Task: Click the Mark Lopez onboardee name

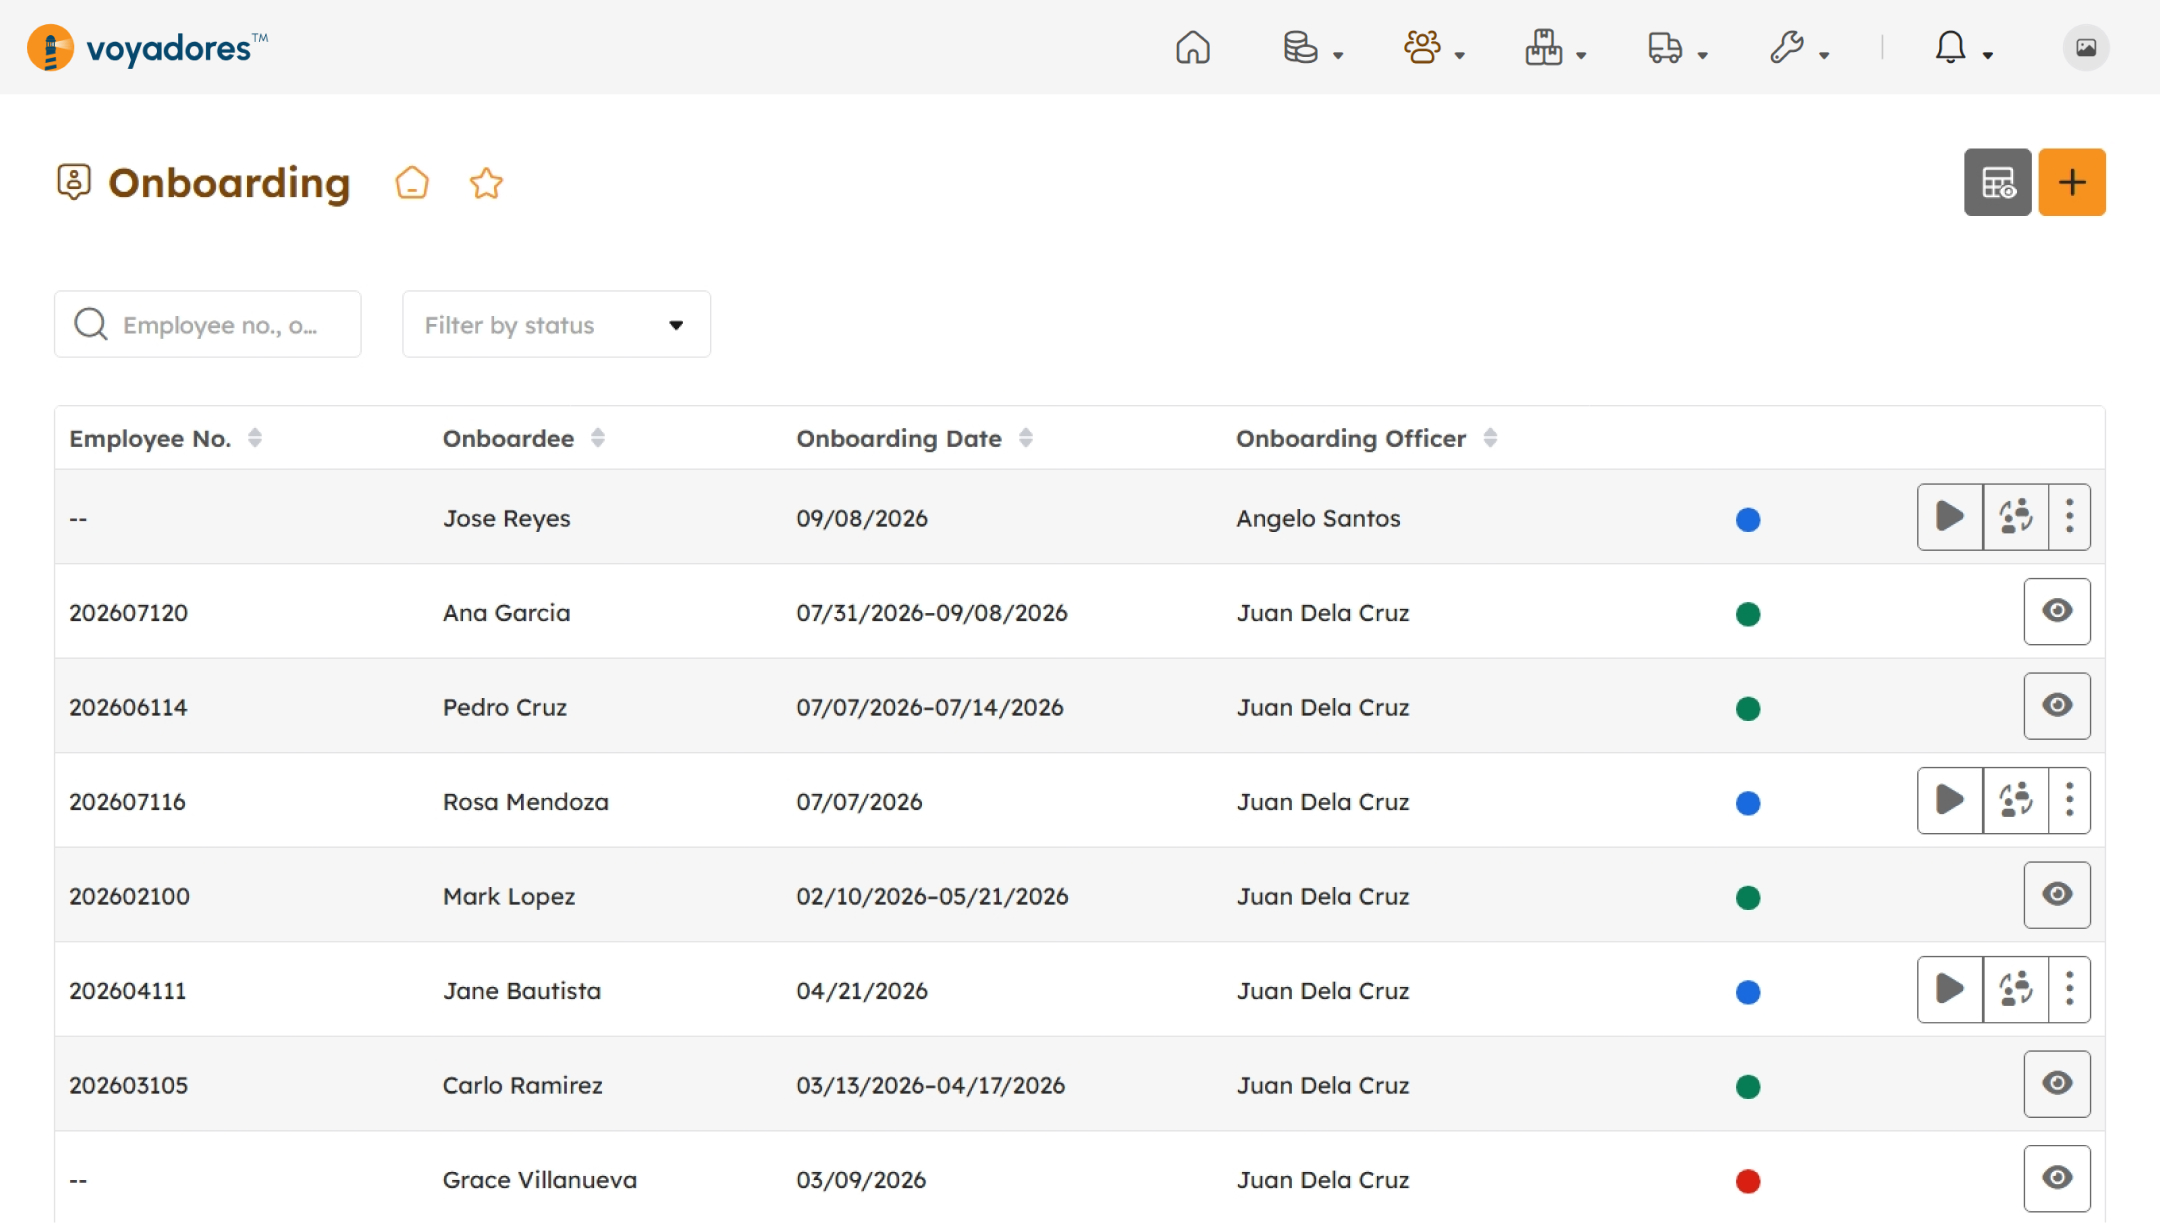Action: click(509, 897)
